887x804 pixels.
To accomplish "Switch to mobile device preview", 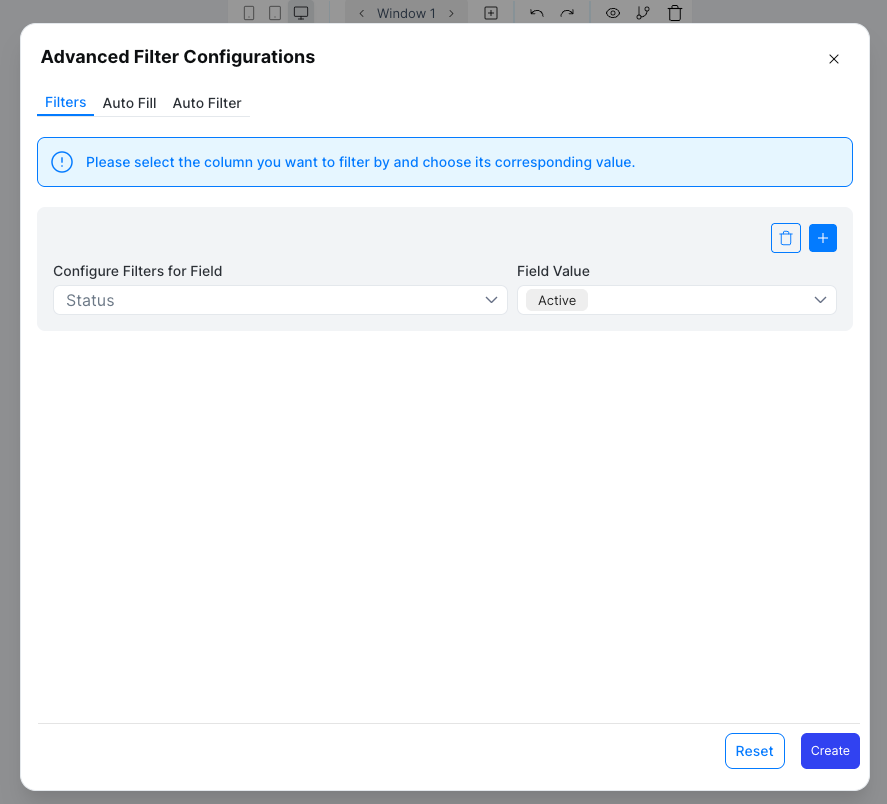I will 248,12.
